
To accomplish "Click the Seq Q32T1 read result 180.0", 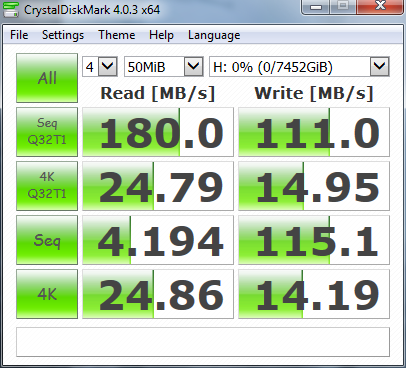I will (x=158, y=132).
